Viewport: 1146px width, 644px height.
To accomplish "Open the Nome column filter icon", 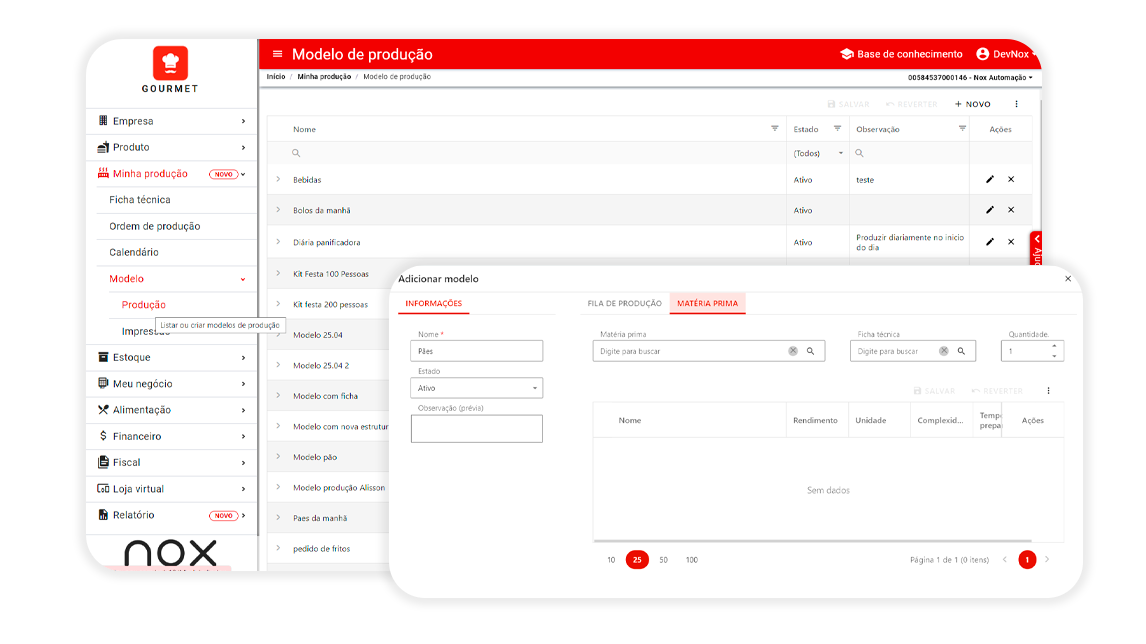I will (775, 129).
